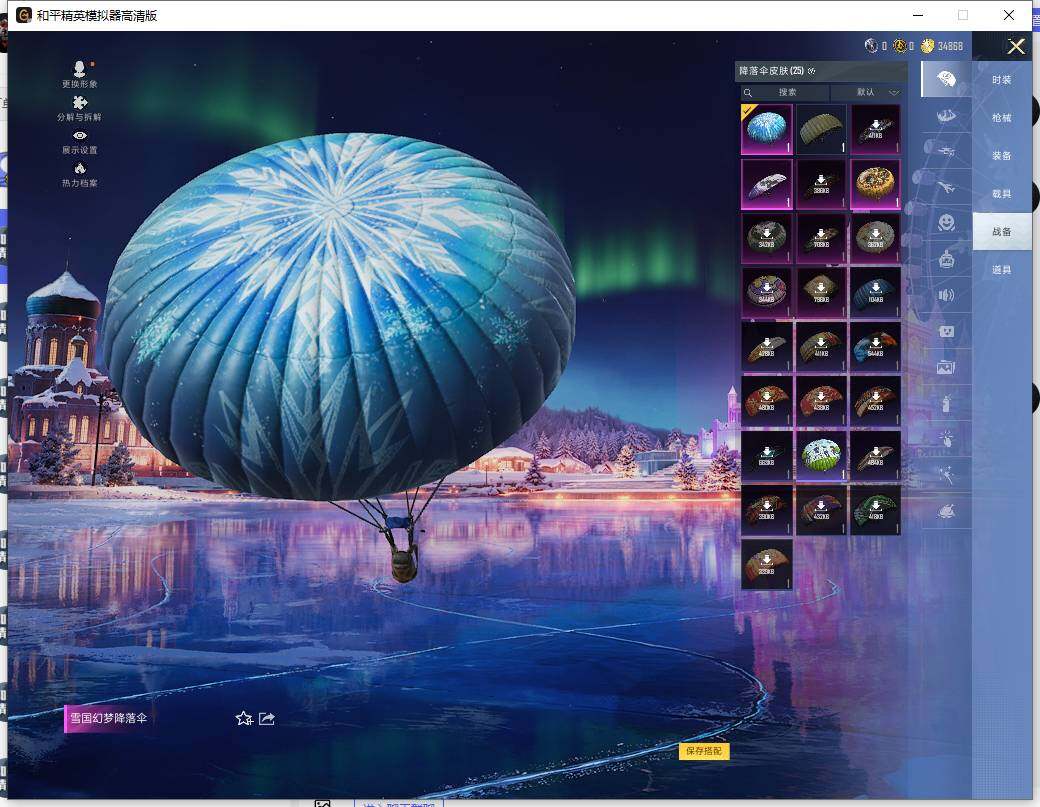Click the yellow 保存搭配 button
This screenshot has width=1040, height=807.
704,751
